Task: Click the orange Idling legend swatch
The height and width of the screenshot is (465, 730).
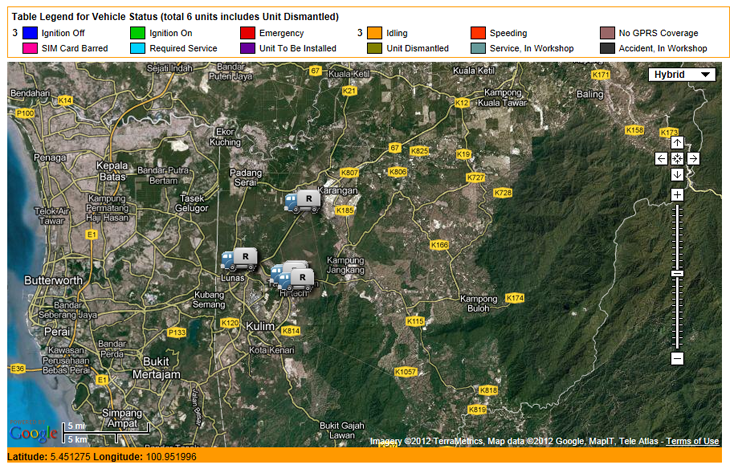Action: [374, 33]
